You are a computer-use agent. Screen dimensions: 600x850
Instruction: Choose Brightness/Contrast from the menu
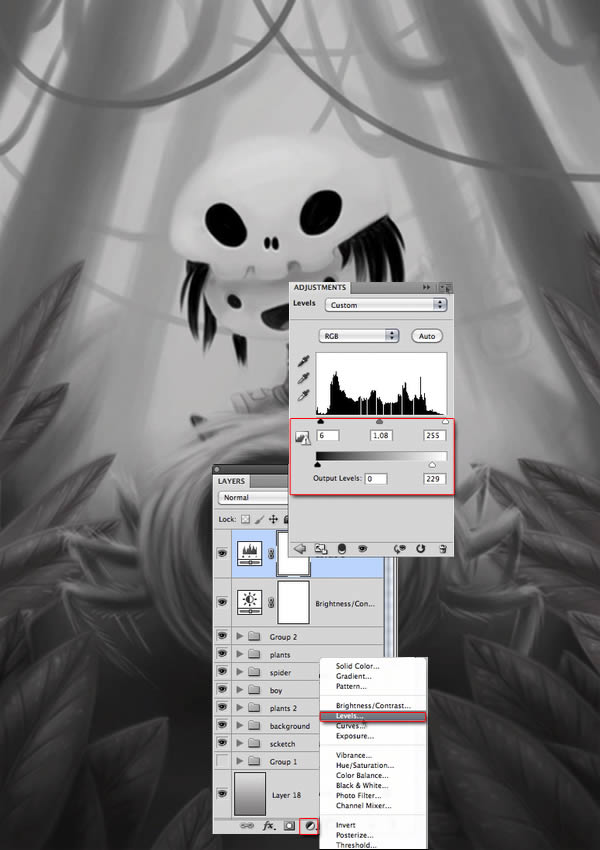[x=373, y=705]
